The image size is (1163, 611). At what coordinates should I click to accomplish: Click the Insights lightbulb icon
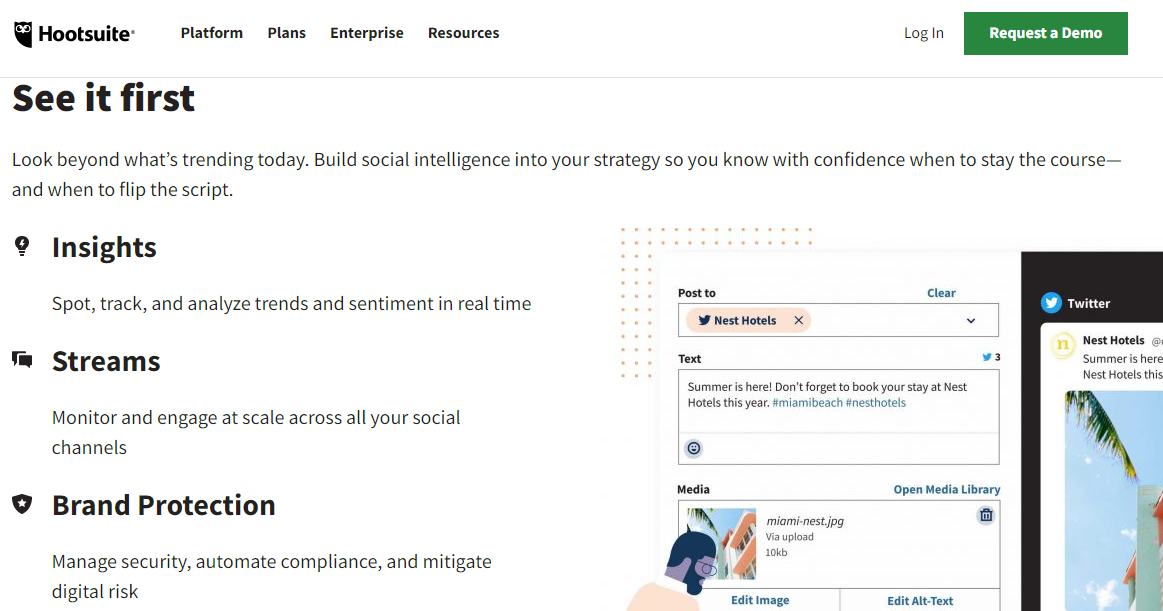click(x=22, y=246)
